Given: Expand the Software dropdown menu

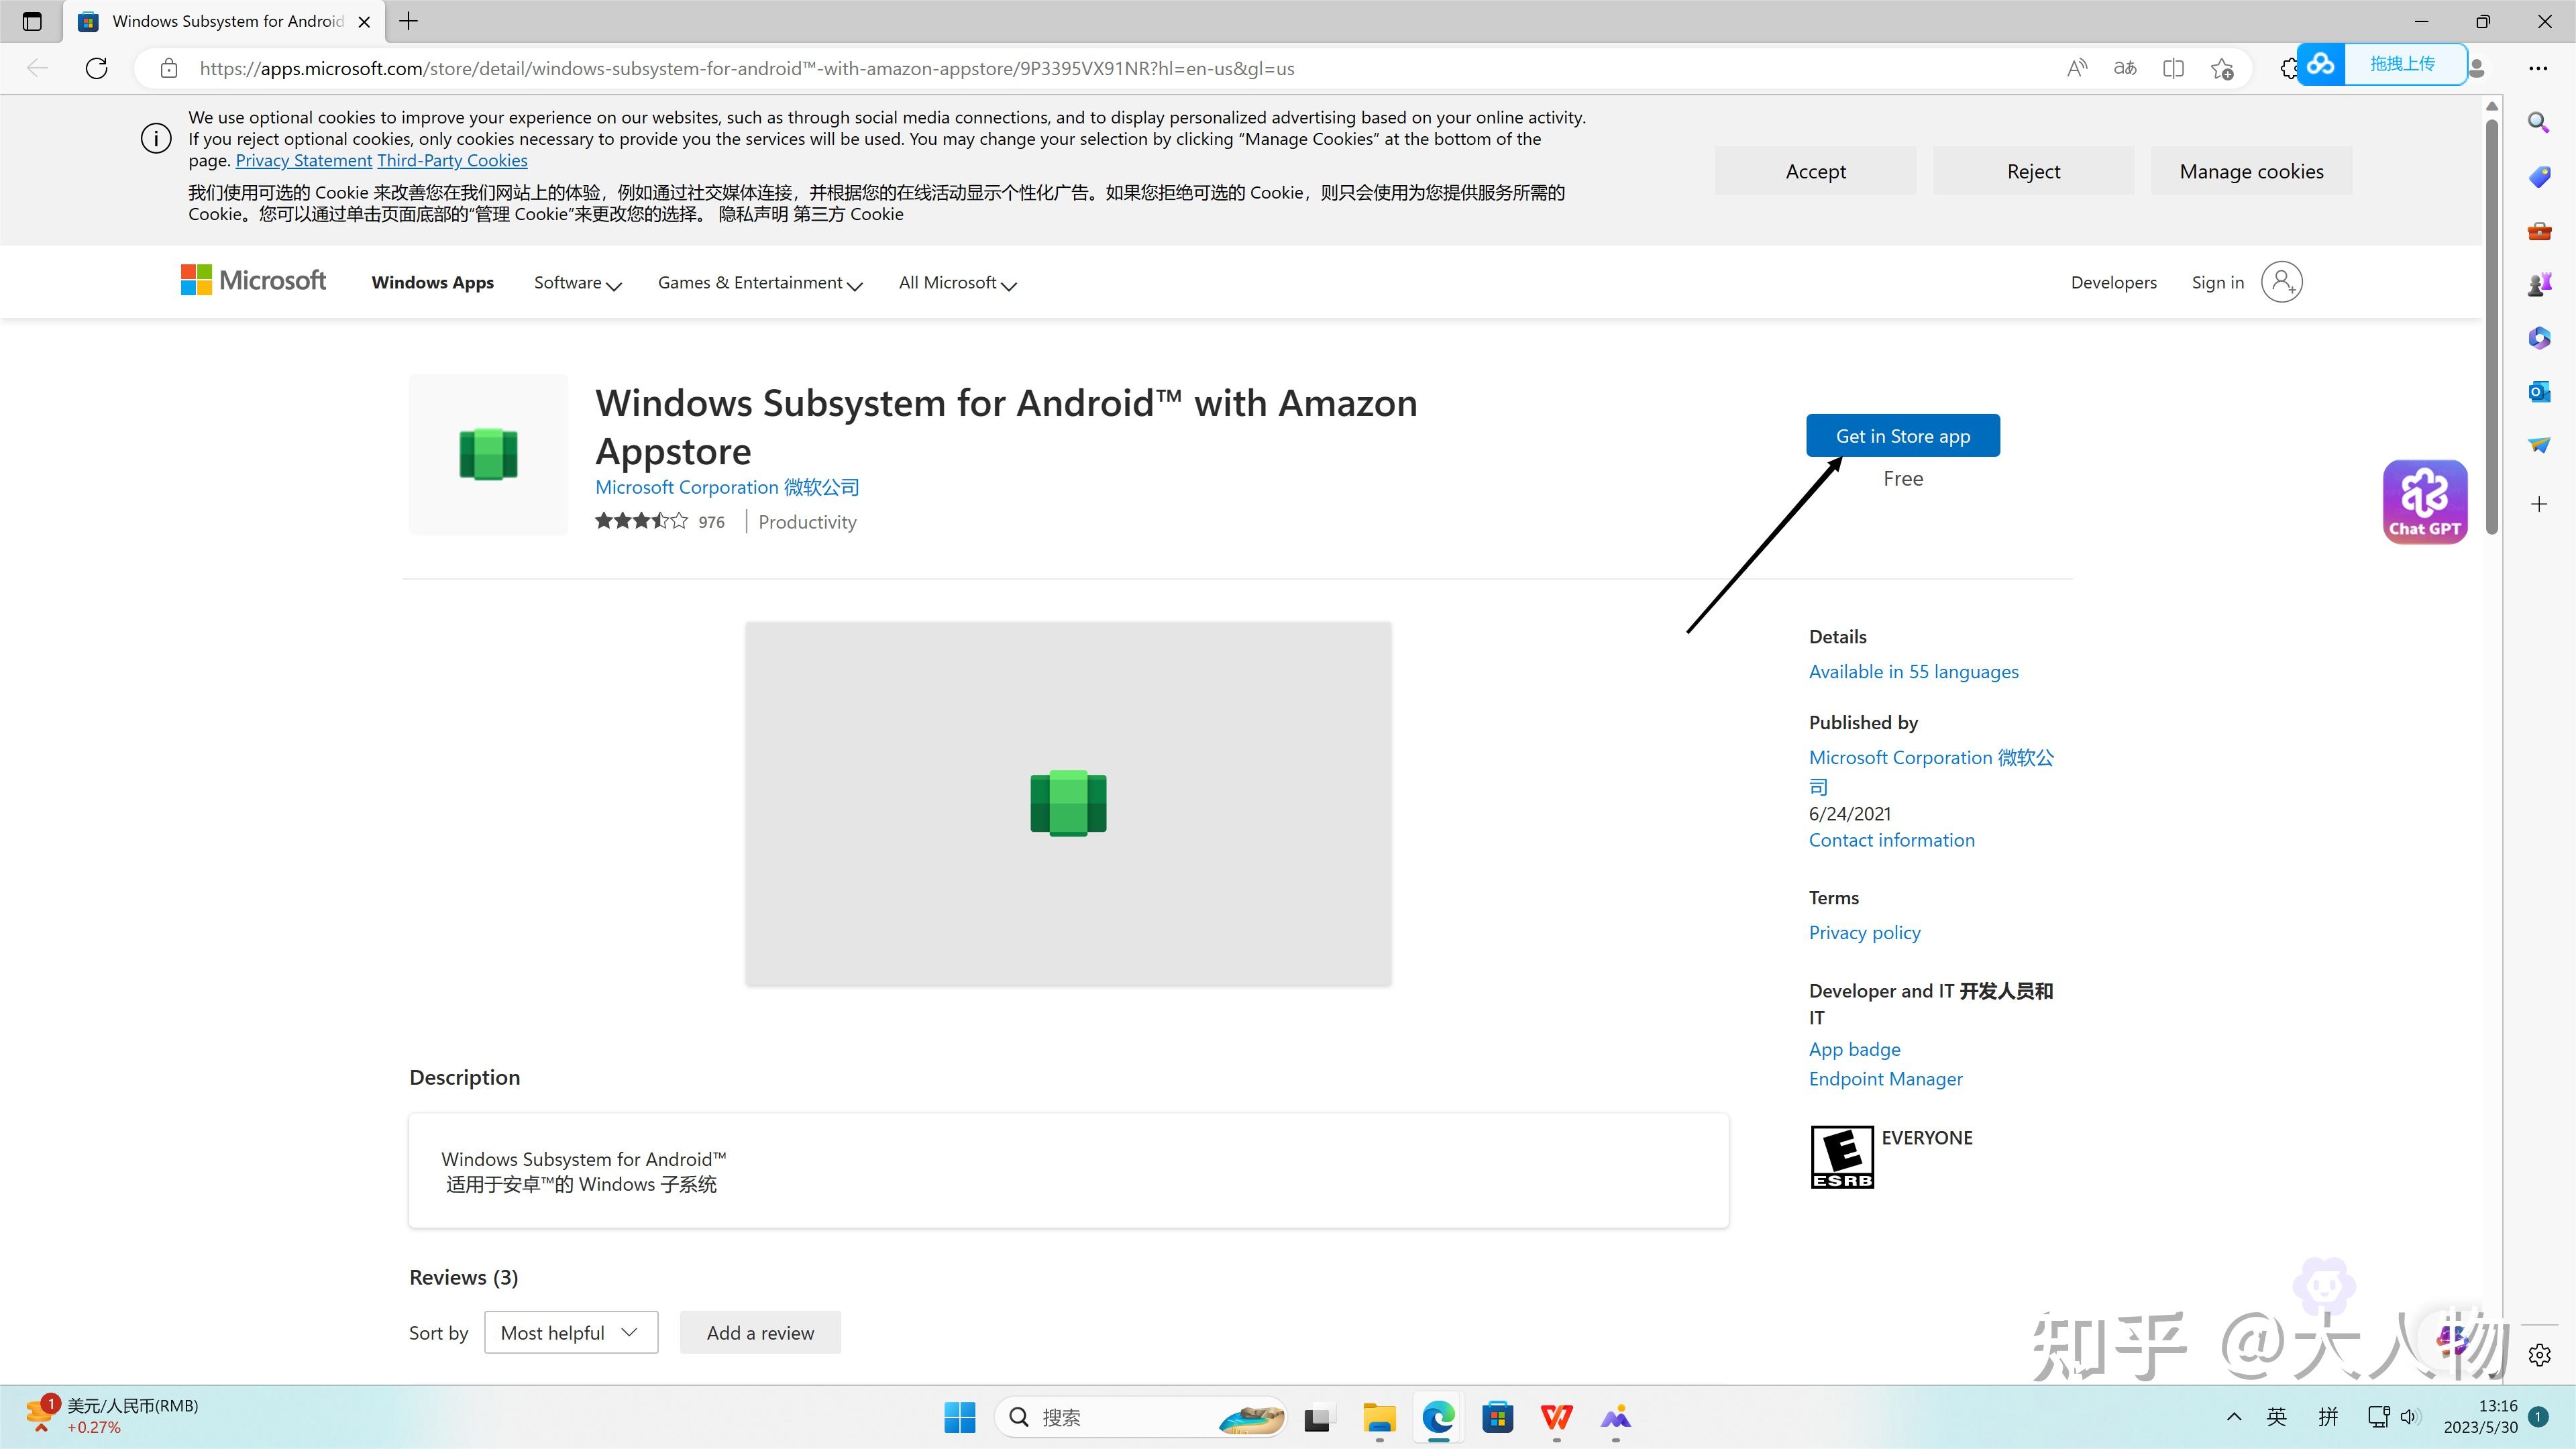Looking at the screenshot, I should (577, 283).
